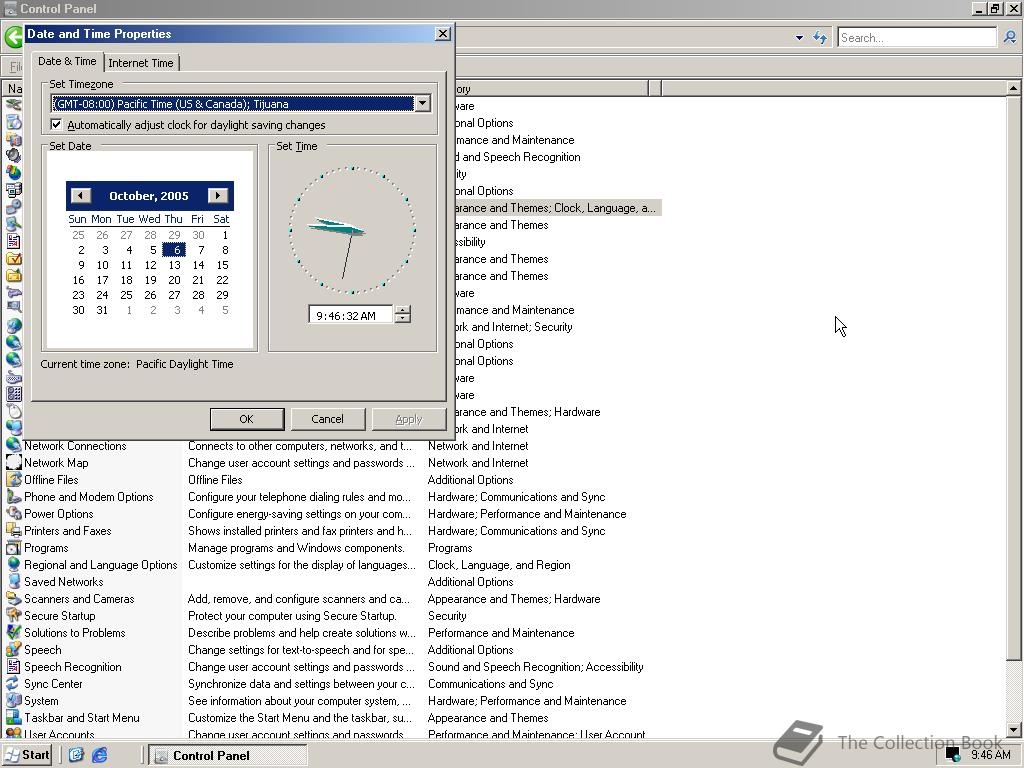
Task: Click the Show Desktop quick launch icon
Action: point(76,755)
